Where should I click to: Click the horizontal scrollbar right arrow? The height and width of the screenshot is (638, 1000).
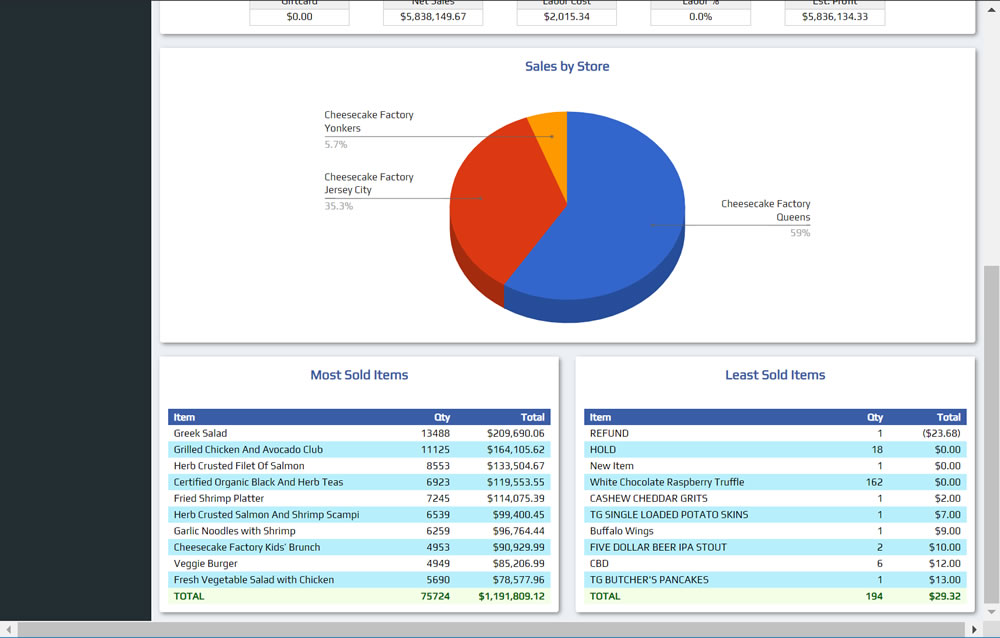(974, 629)
